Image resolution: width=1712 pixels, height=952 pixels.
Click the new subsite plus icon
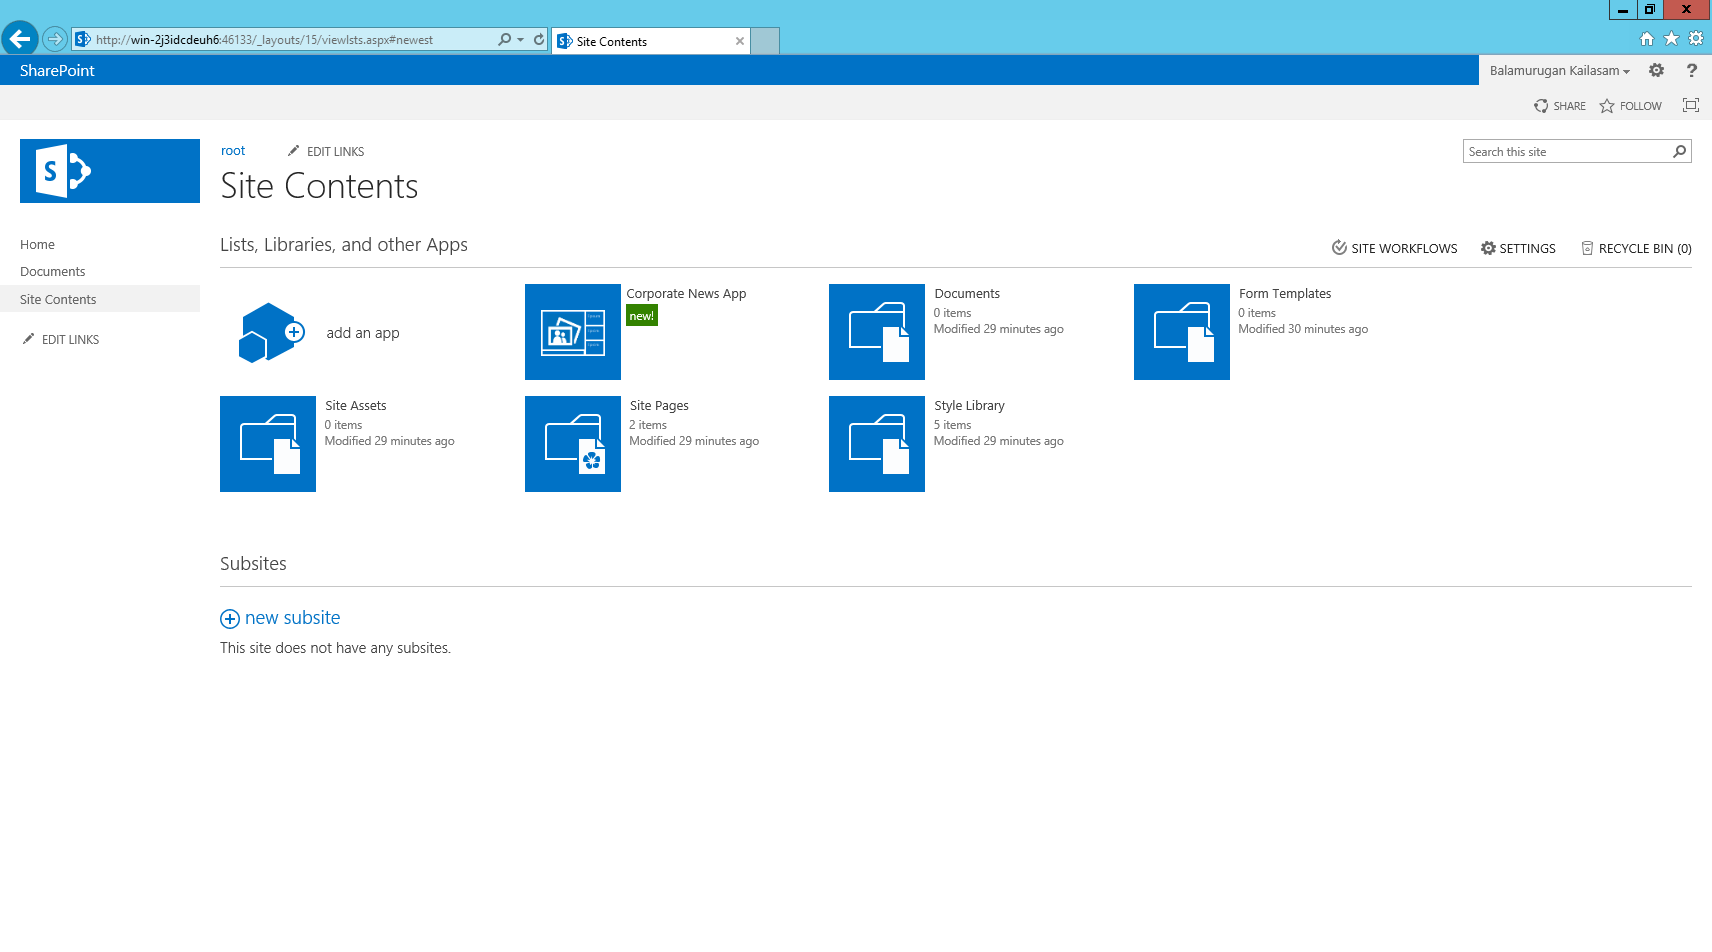pyautogui.click(x=230, y=619)
